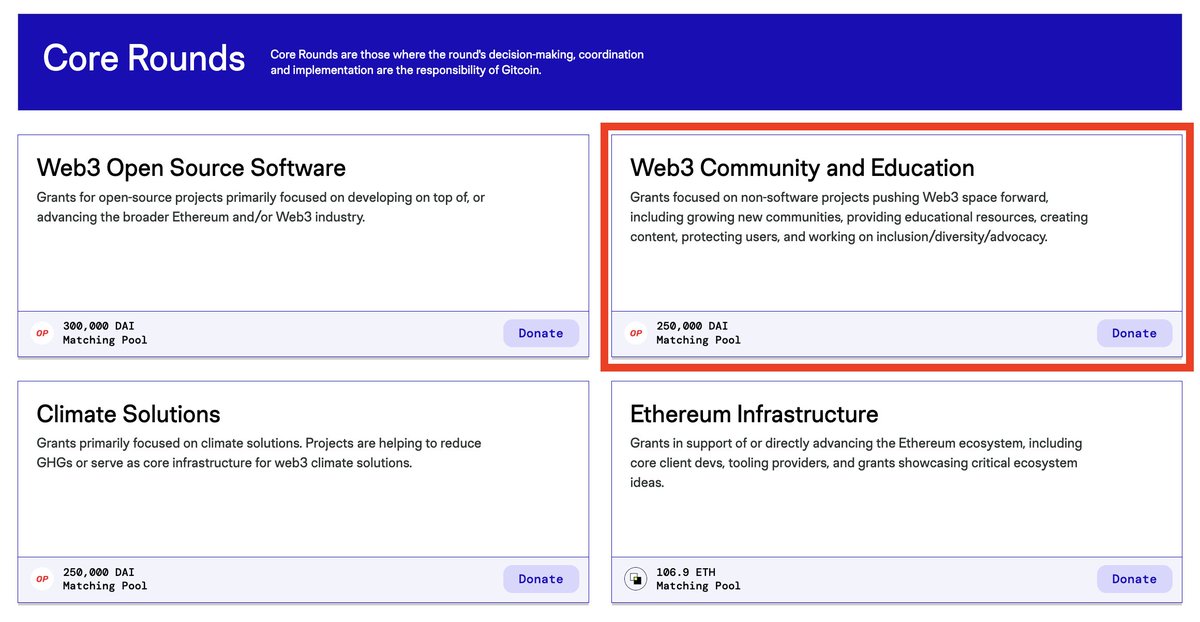Click the description mentioning core client devs

(x=856, y=463)
